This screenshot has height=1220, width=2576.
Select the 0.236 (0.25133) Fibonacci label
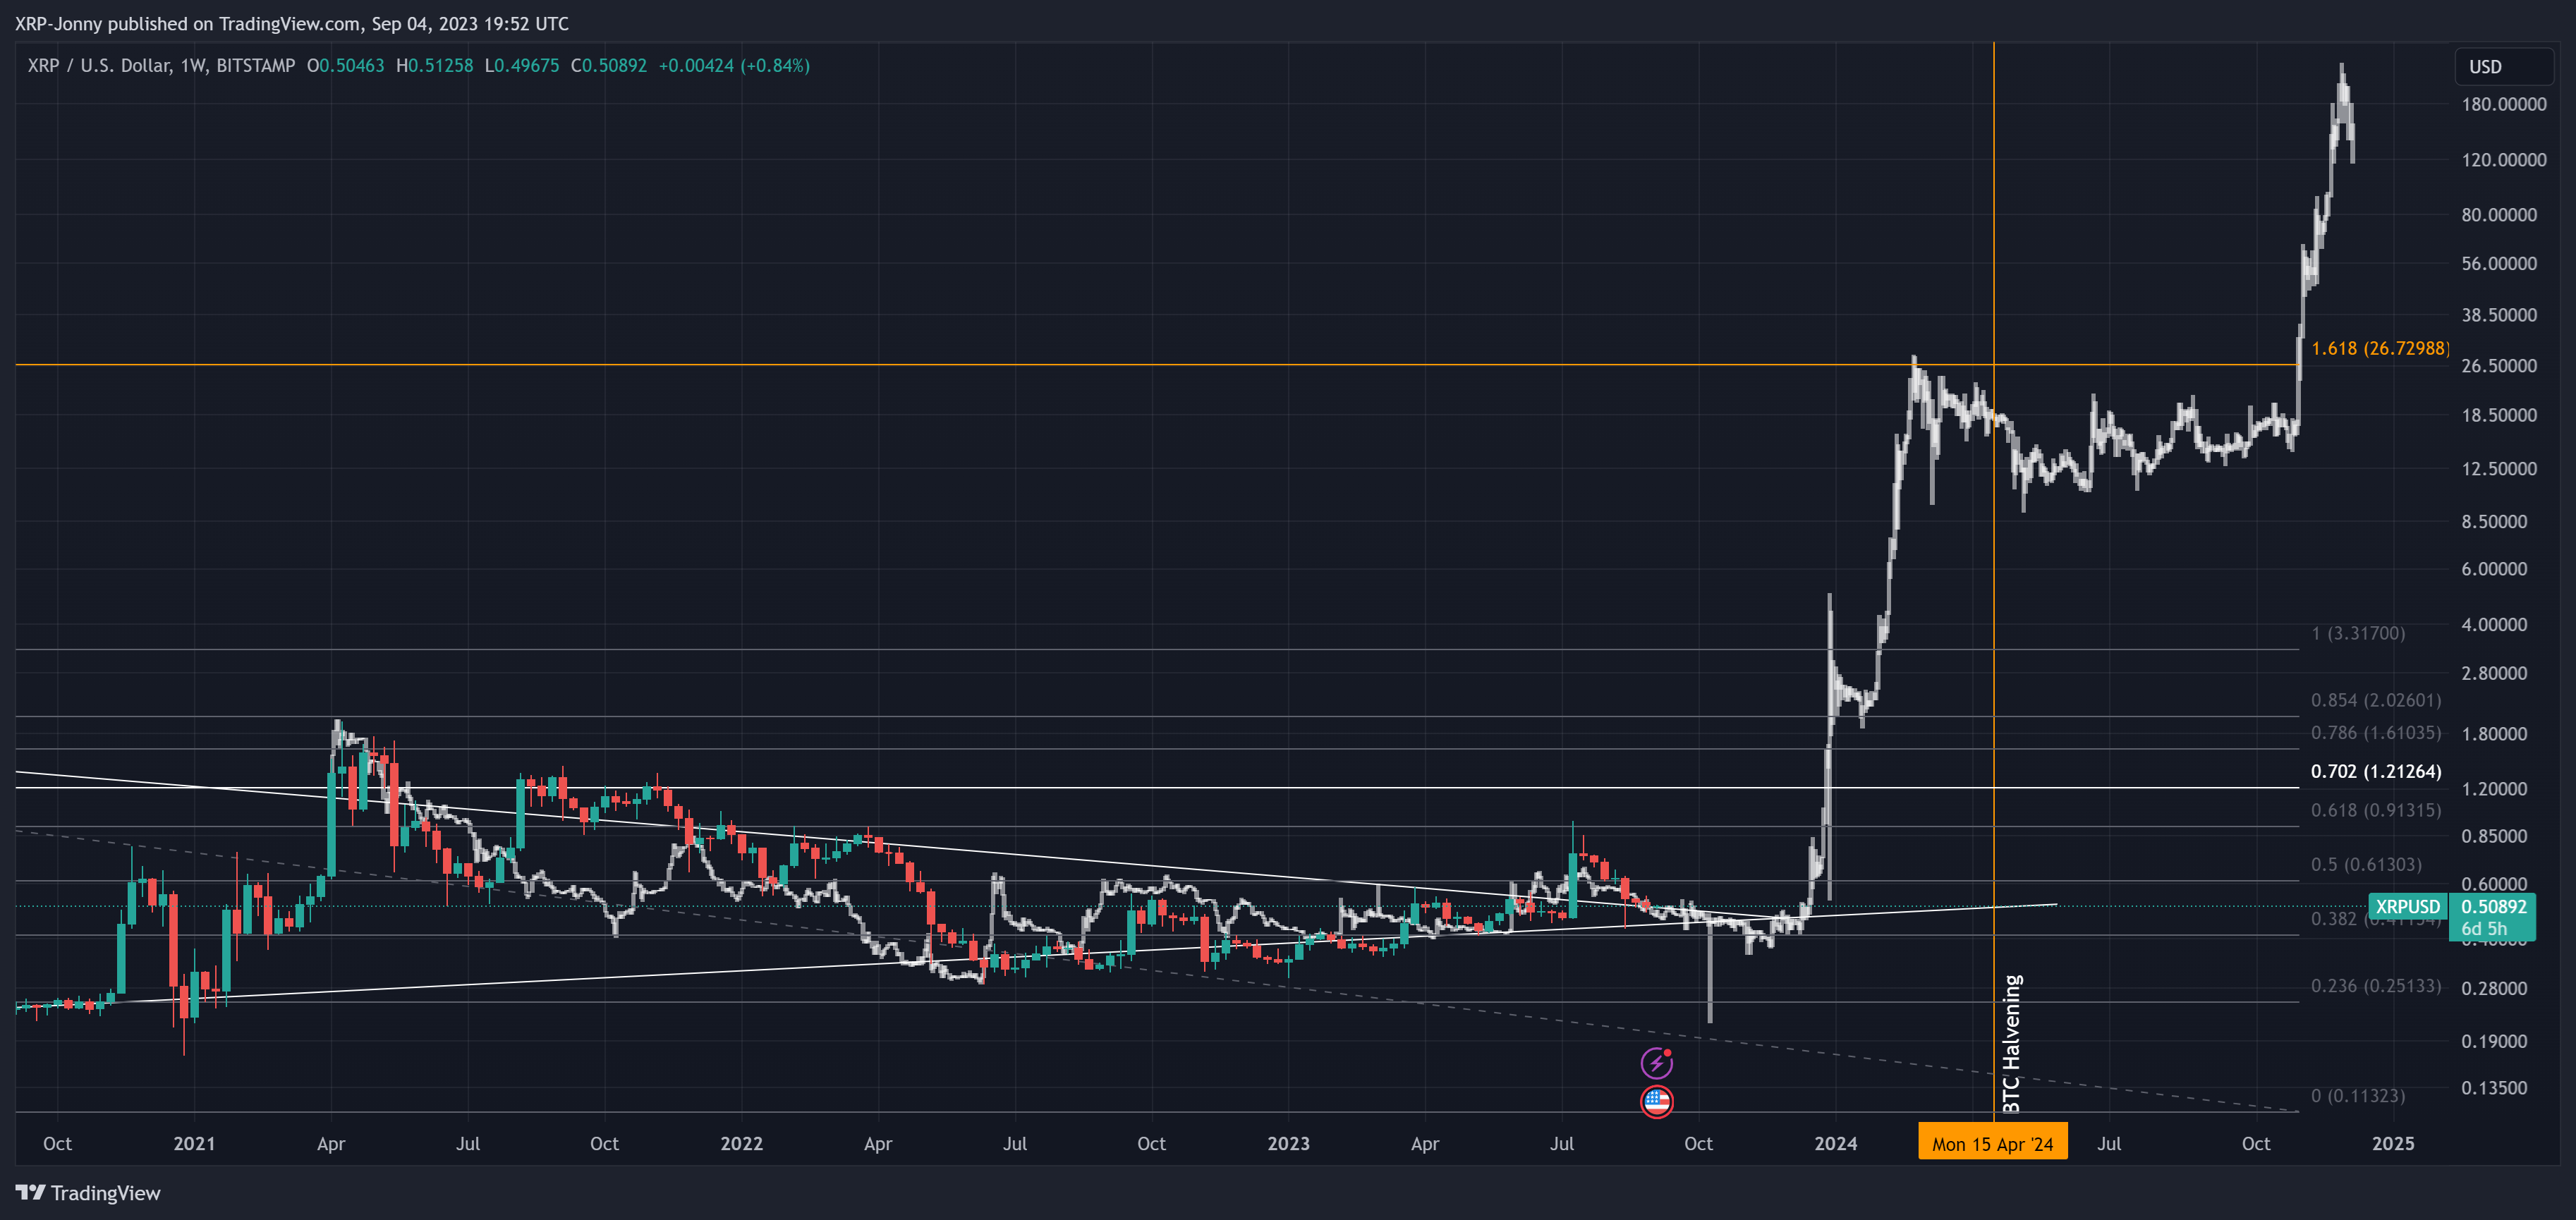(x=2375, y=986)
